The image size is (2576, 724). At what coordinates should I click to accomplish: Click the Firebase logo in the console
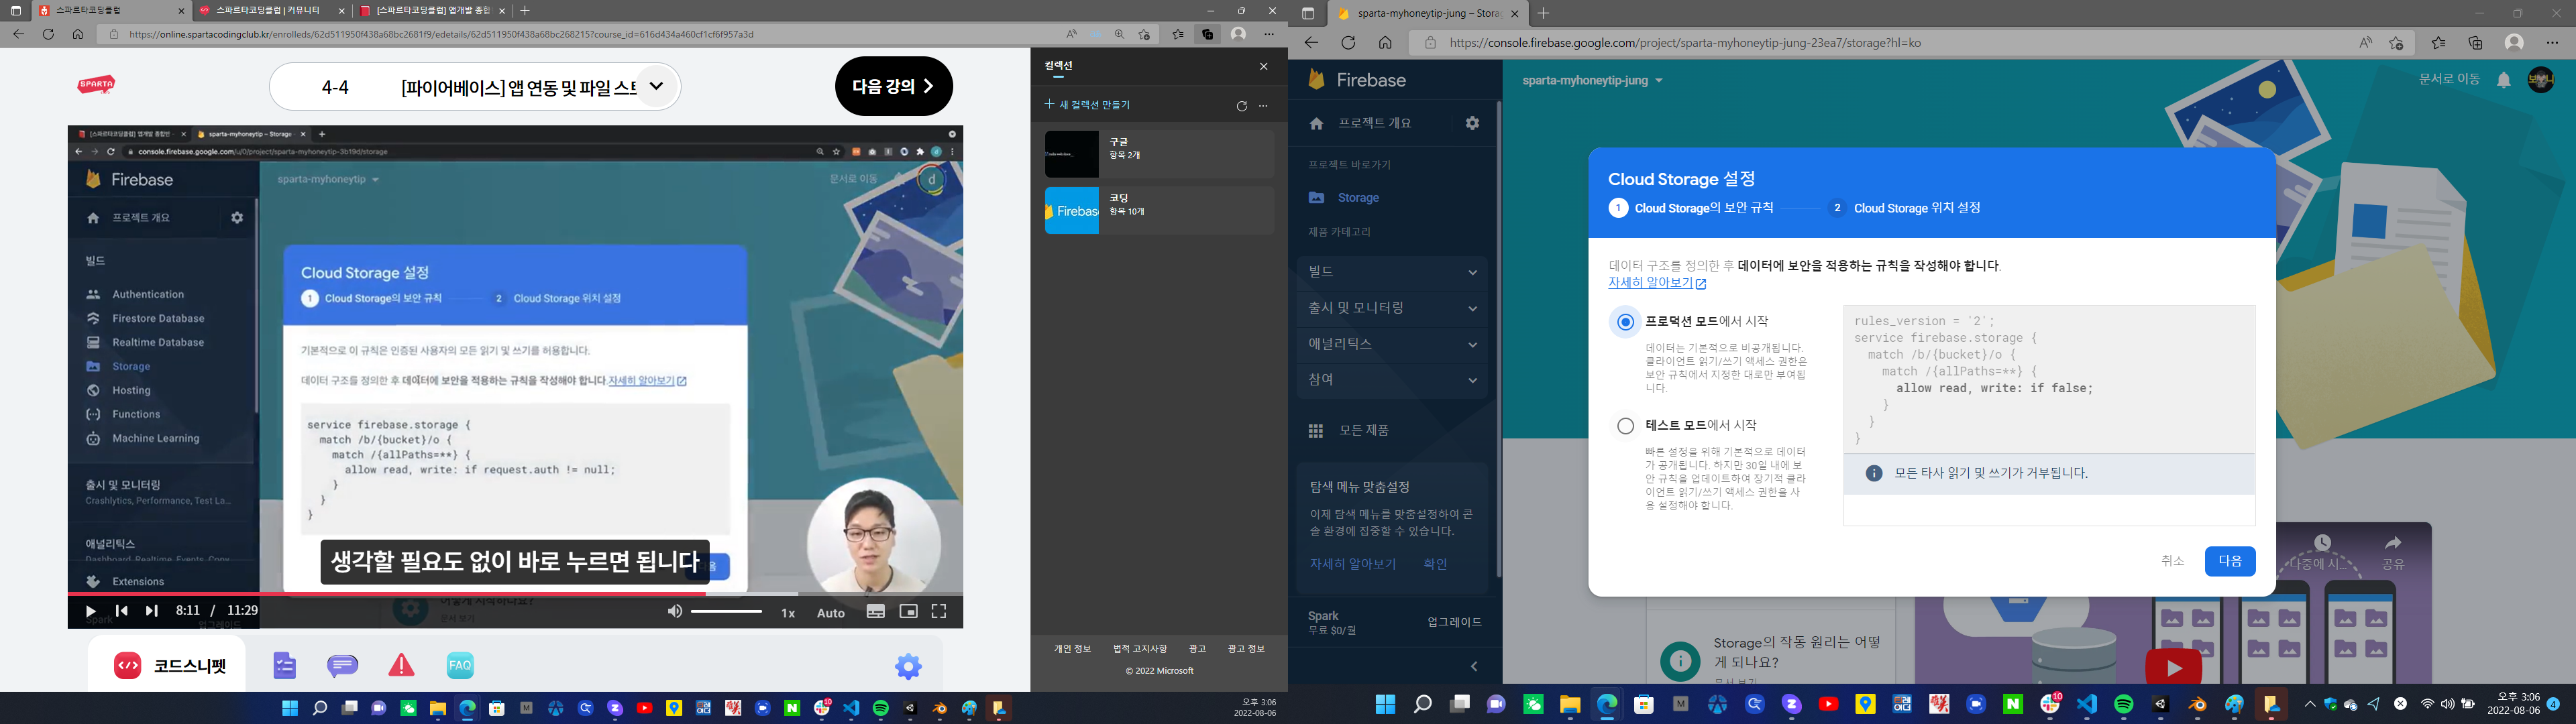tap(1356, 80)
